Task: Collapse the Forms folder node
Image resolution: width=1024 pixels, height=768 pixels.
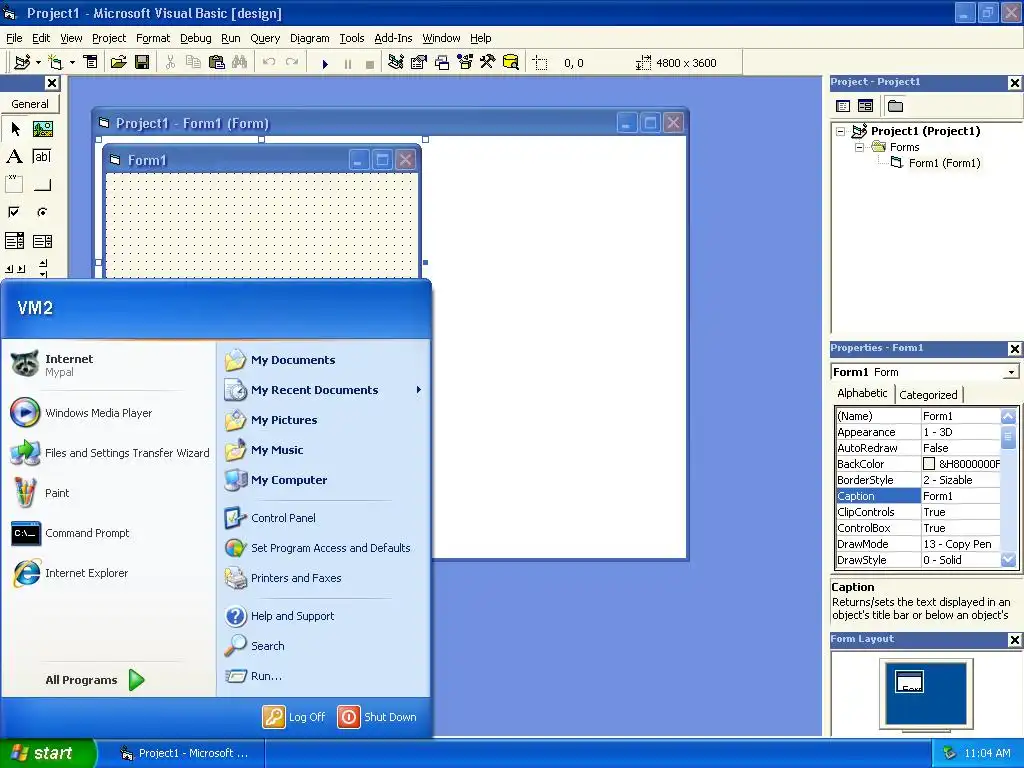Action: (x=860, y=148)
